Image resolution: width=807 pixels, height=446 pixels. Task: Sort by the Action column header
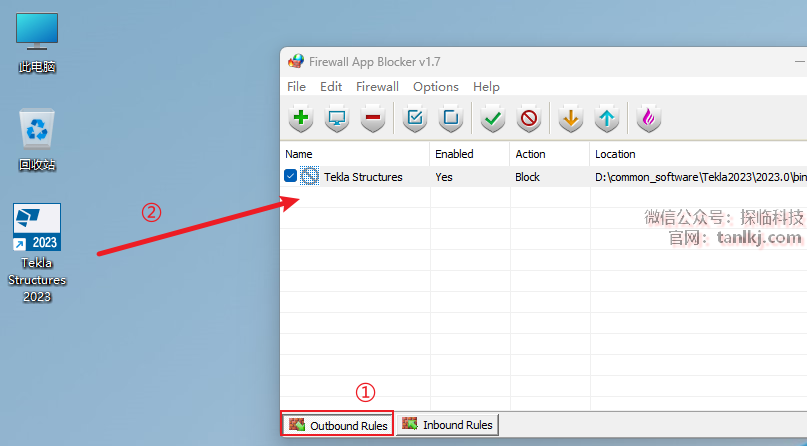(x=549, y=154)
